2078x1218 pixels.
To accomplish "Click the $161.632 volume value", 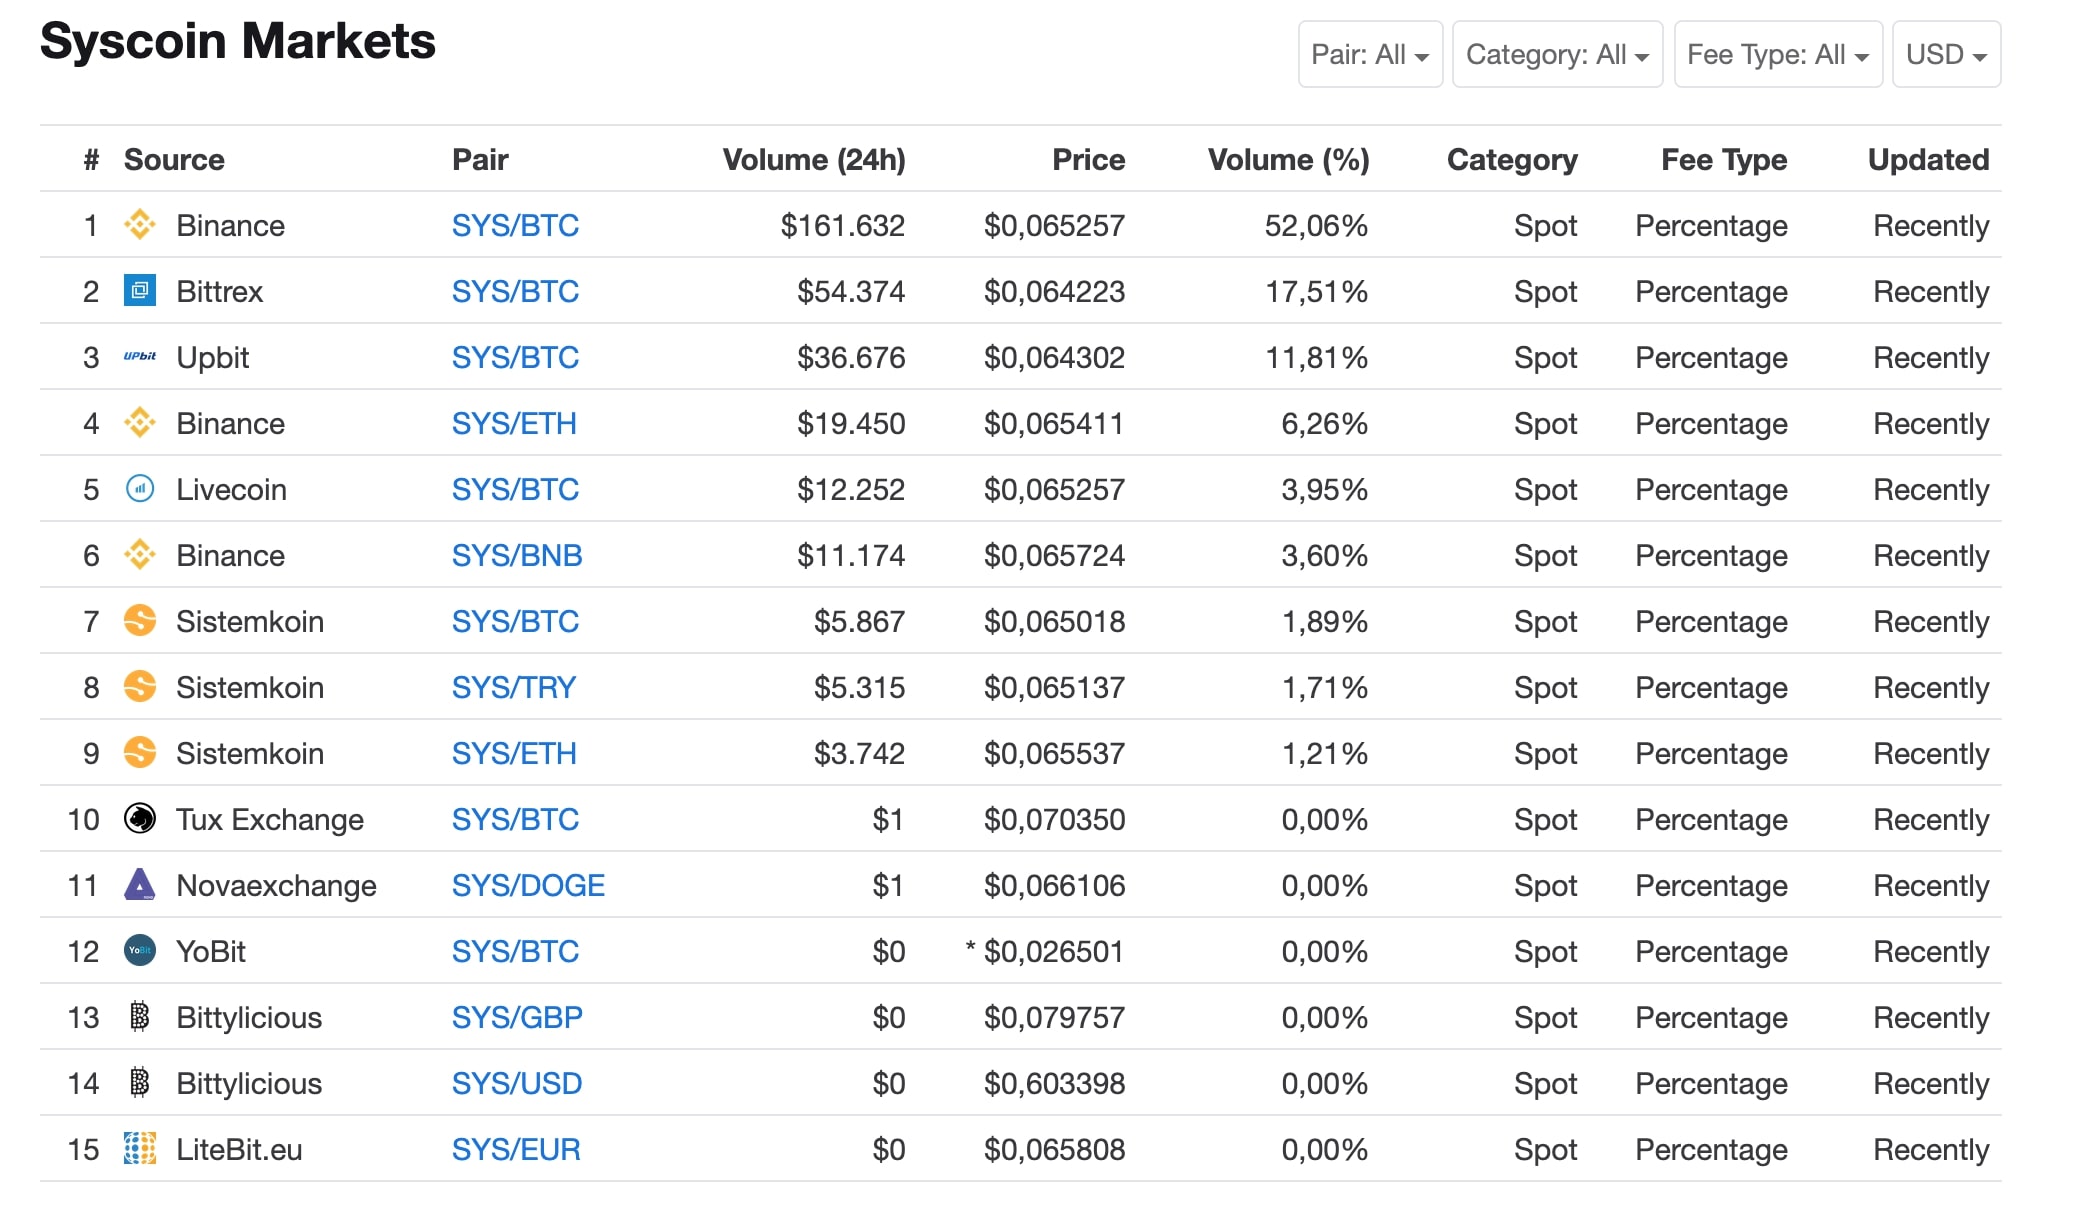I will 842,226.
